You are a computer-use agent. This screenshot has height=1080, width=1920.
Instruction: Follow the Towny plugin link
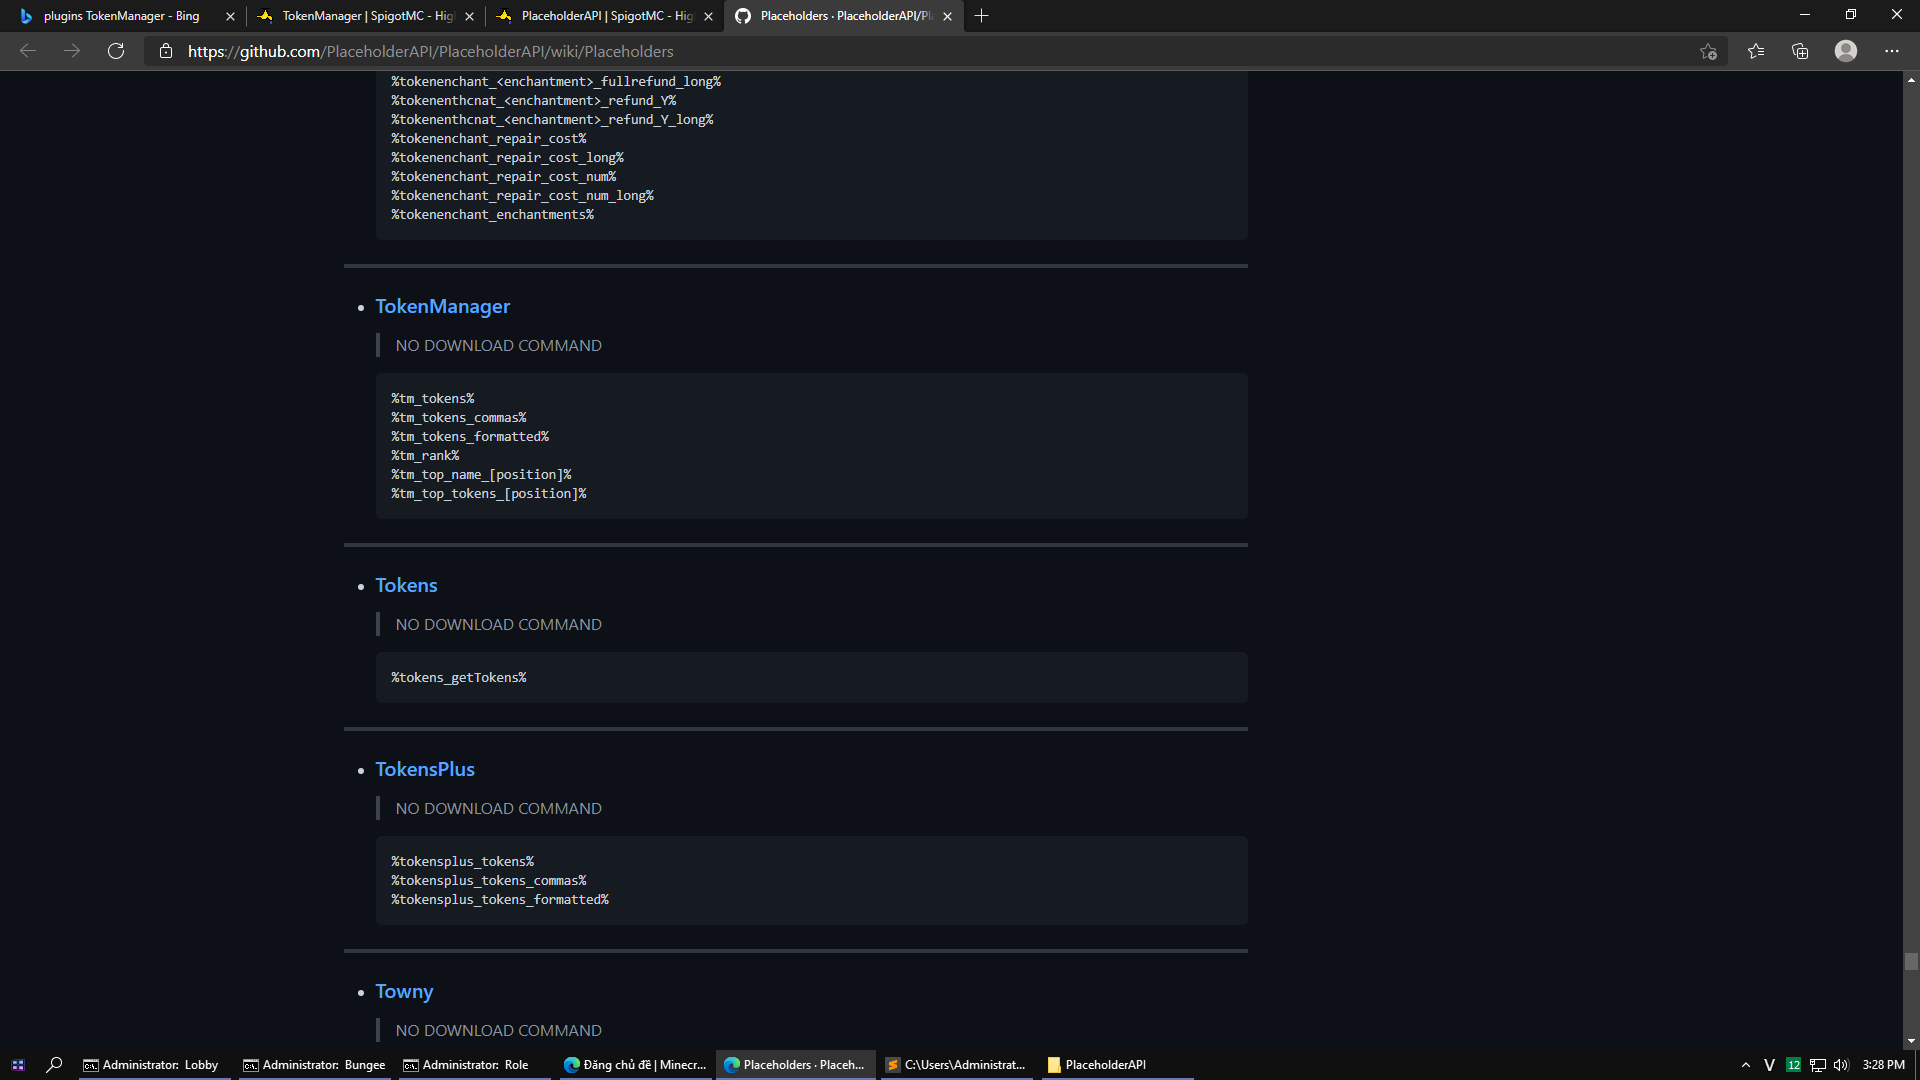404,991
